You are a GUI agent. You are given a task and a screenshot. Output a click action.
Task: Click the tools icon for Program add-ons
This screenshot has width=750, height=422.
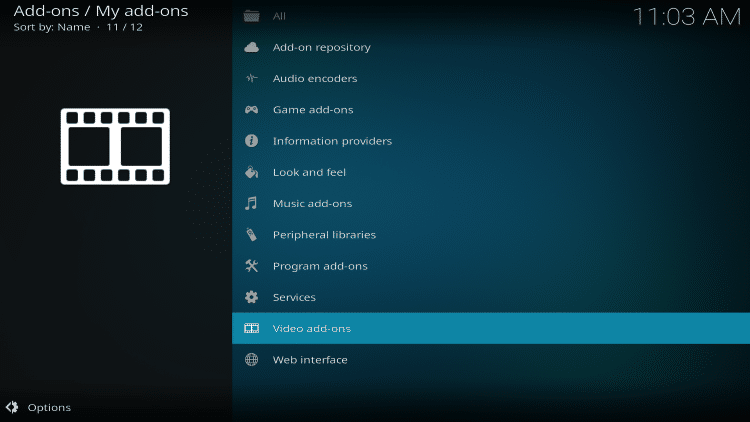tap(252, 266)
